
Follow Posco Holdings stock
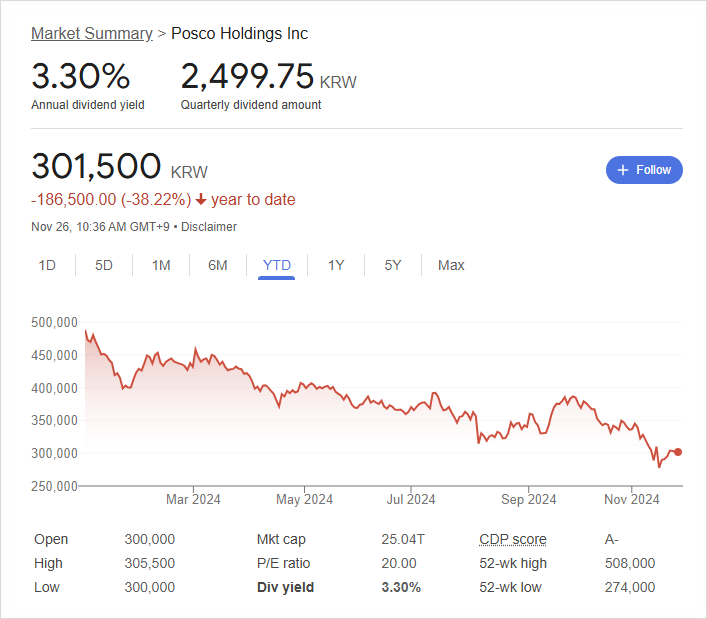tap(644, 170)
